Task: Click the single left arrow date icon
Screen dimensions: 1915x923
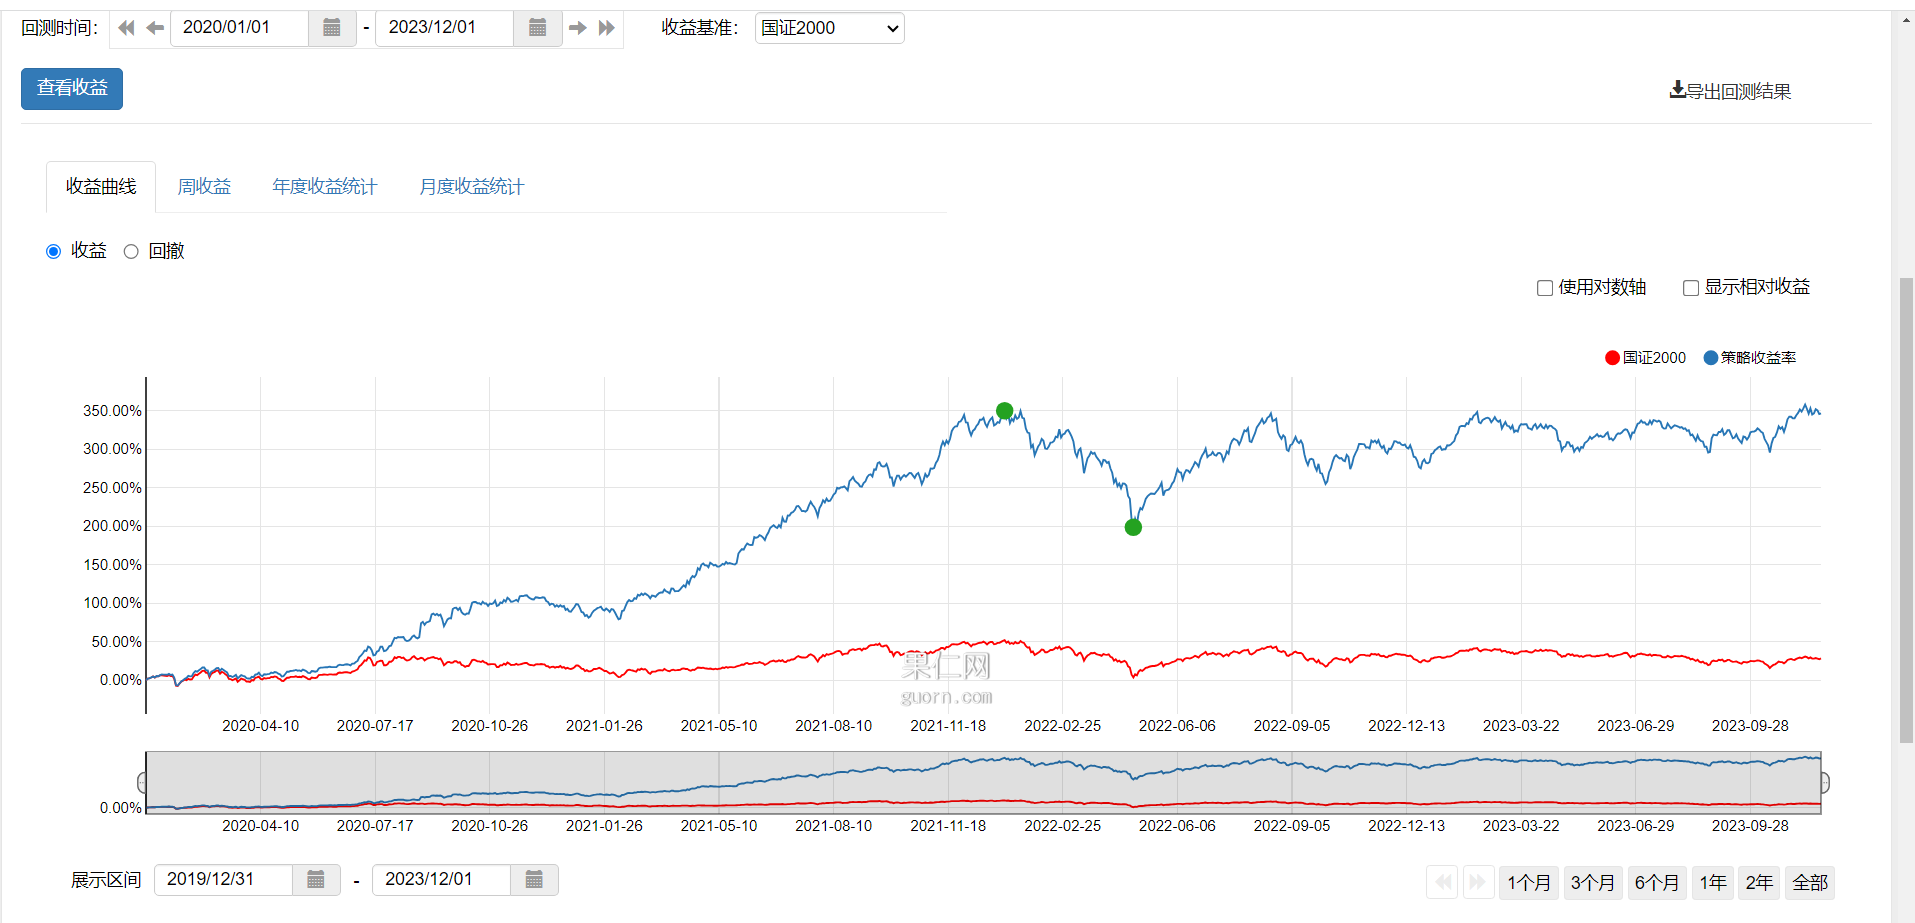Action: [155, 28]
